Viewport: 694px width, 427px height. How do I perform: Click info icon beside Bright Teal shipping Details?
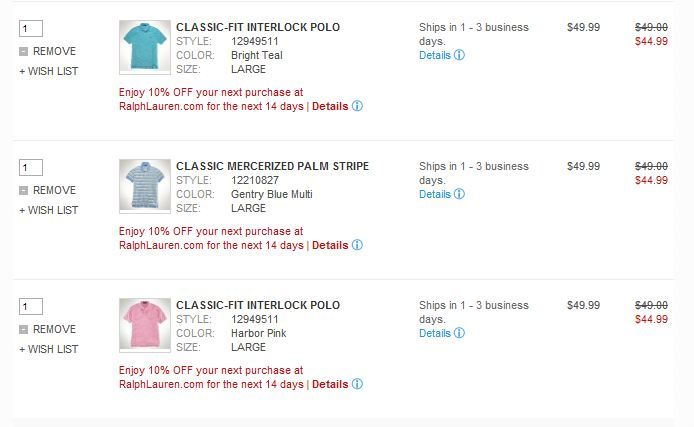pos(459,56)
